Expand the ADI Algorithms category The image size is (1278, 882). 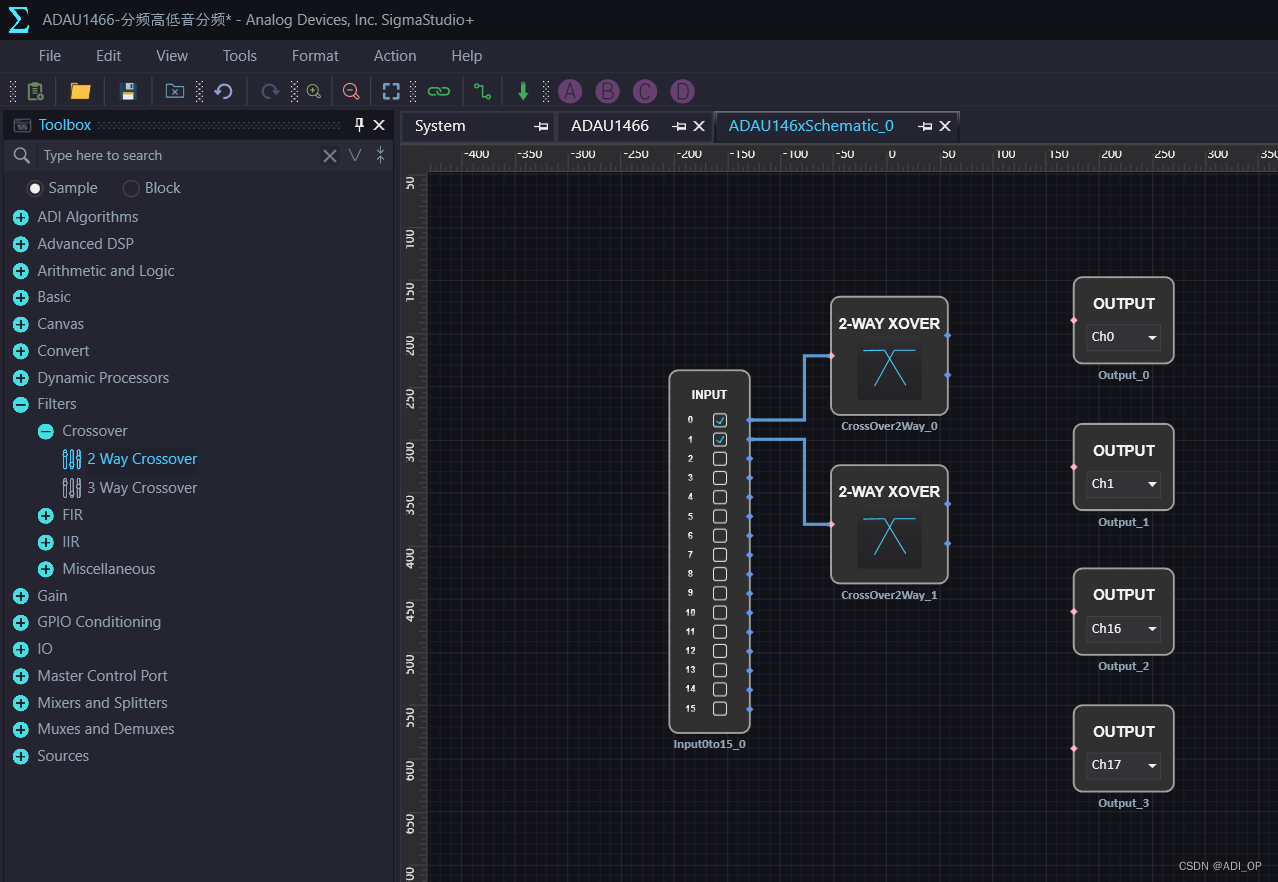click(20, 217)
